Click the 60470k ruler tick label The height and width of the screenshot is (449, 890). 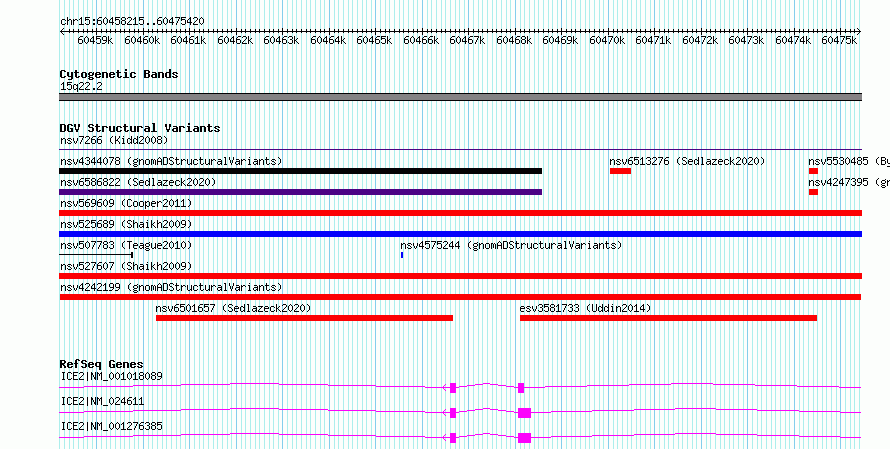click(607, 40)
